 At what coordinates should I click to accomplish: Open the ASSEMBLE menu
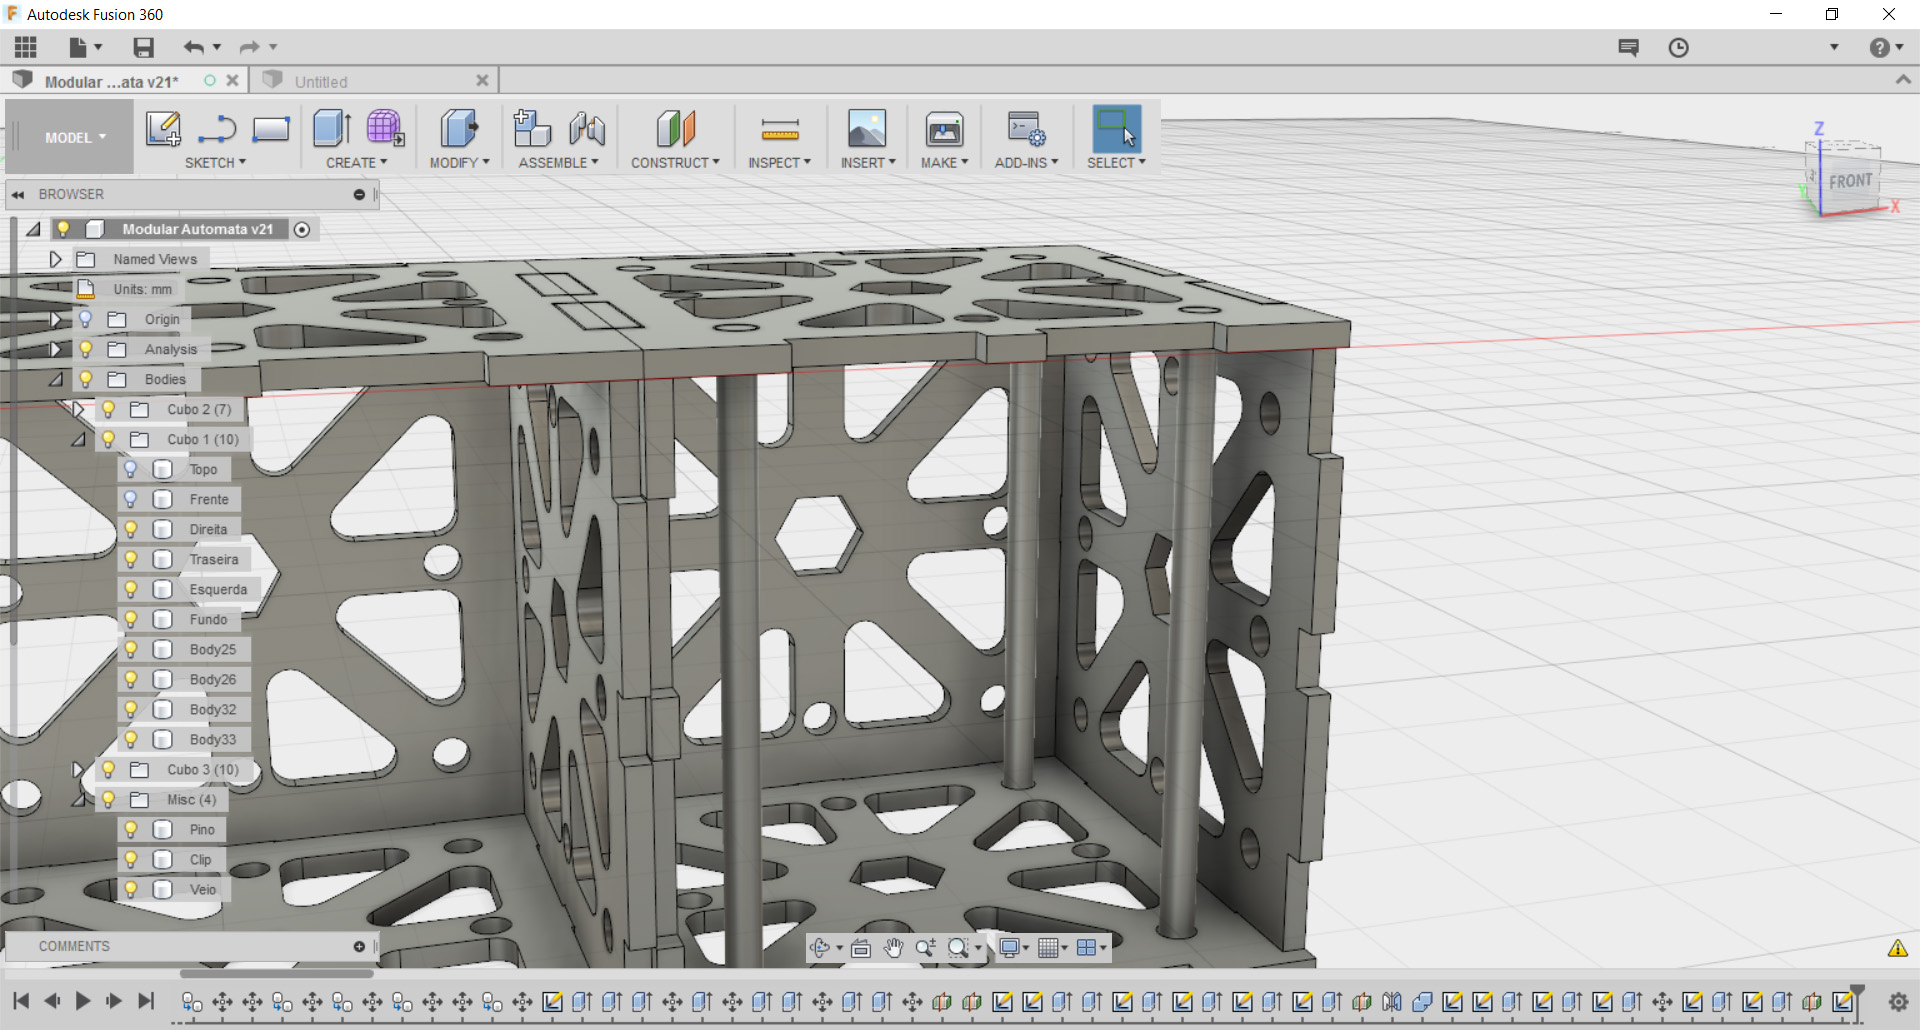(558, 163)
